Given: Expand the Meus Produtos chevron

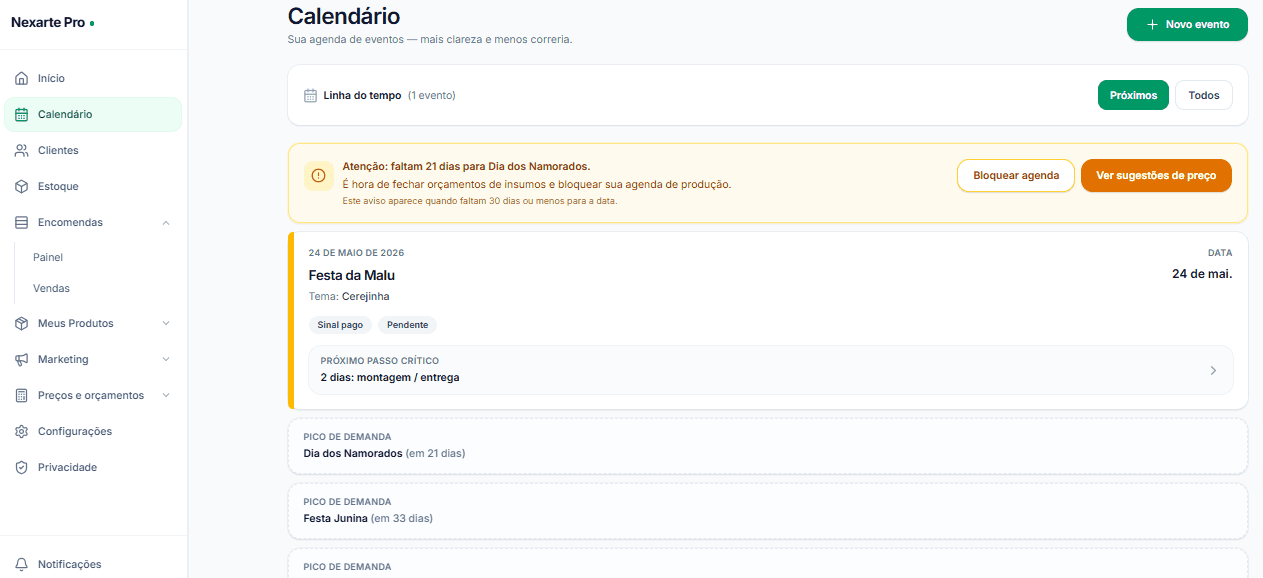Looking at the screenshot, I should coord(166,323).
